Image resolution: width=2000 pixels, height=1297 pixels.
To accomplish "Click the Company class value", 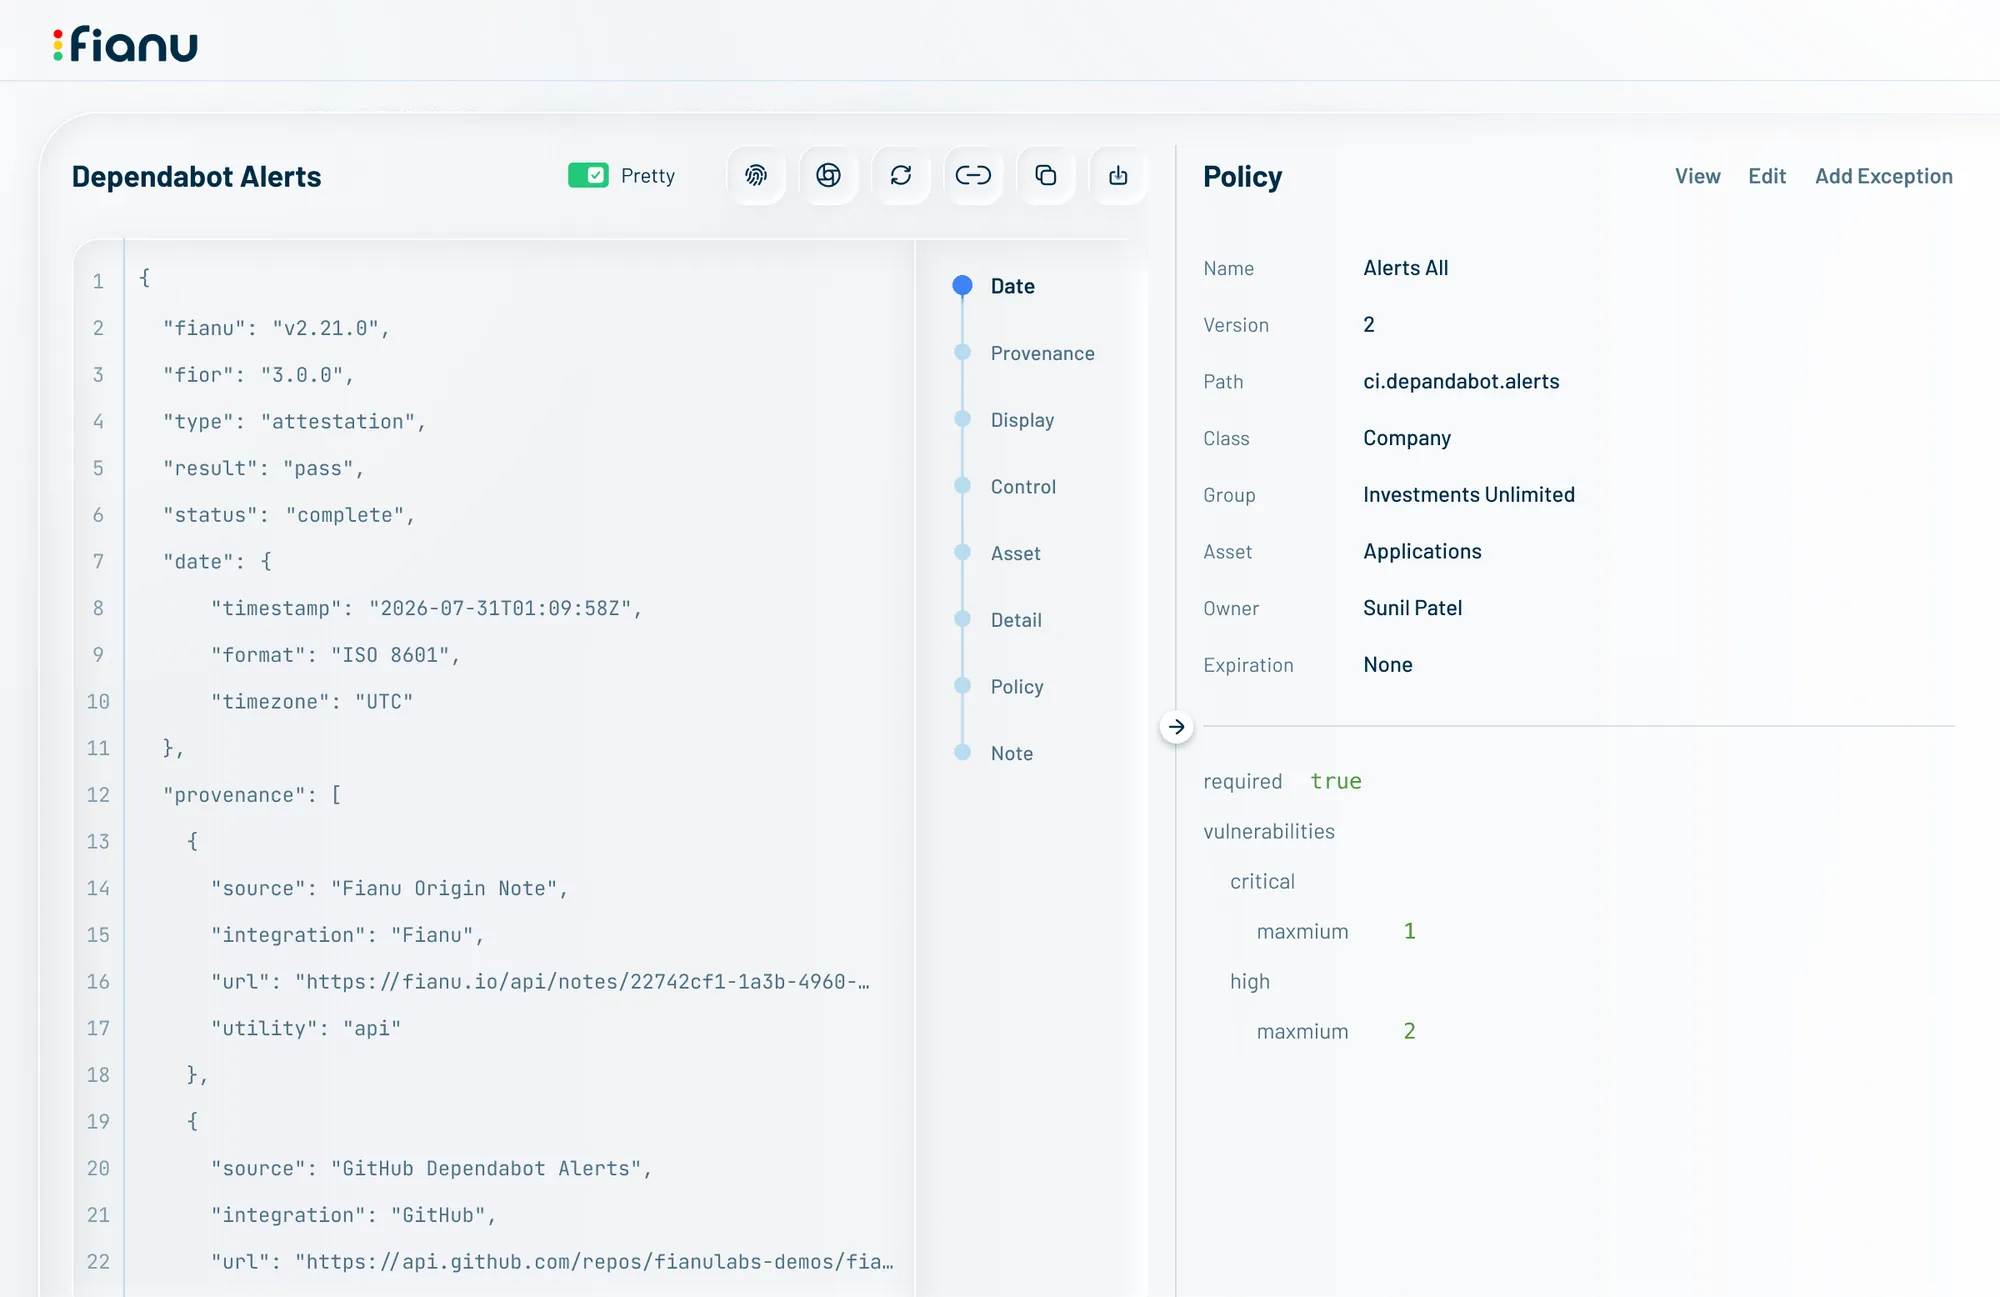I will click(x=1406, y=438).
